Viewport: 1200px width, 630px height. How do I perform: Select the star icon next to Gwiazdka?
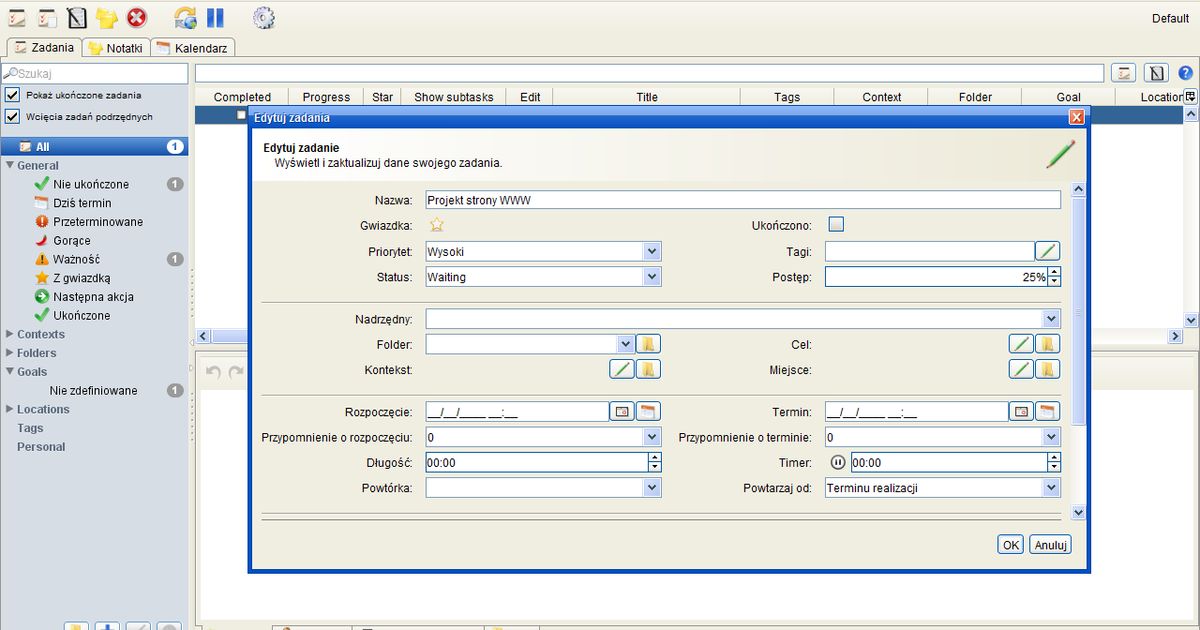[437, 225]
